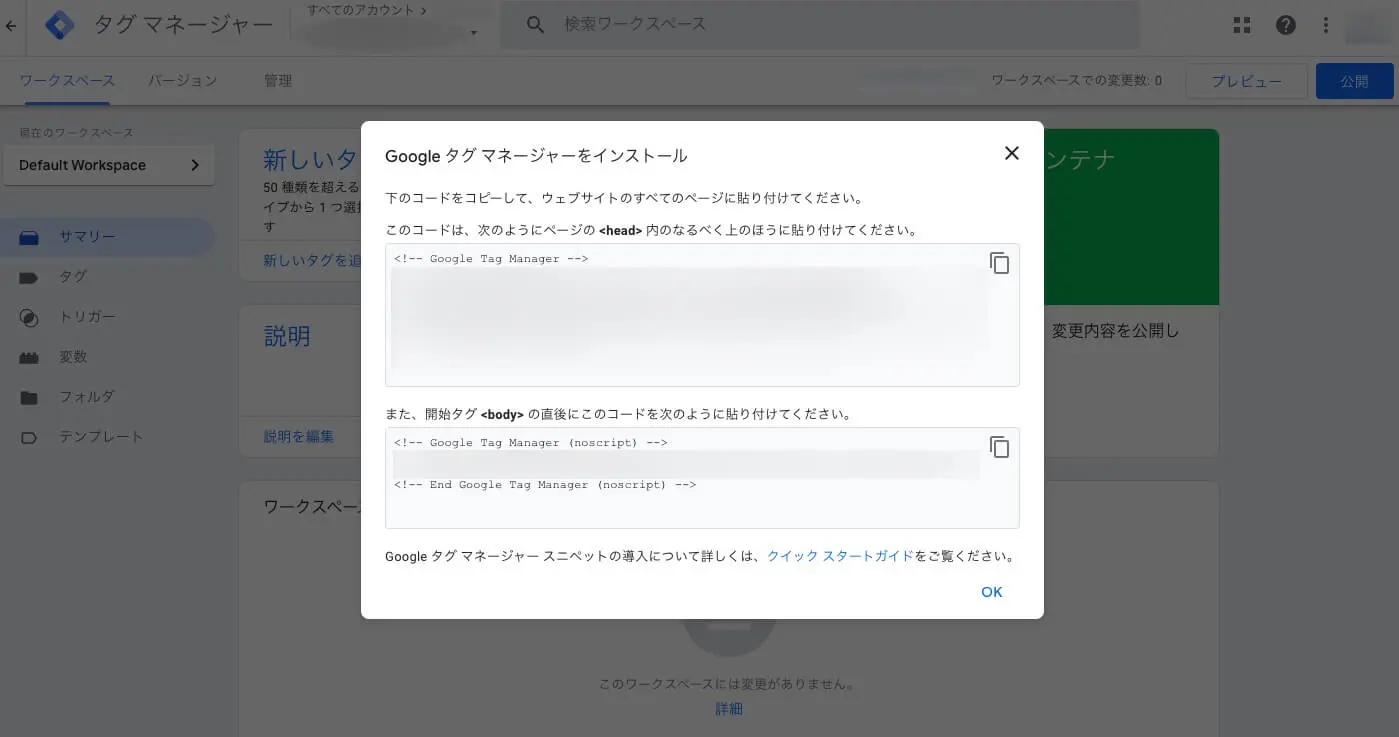Click the dialog title Google タグ マネージャーをインストール
This screenshot has width=1399, height=737.
coord(536,155)
